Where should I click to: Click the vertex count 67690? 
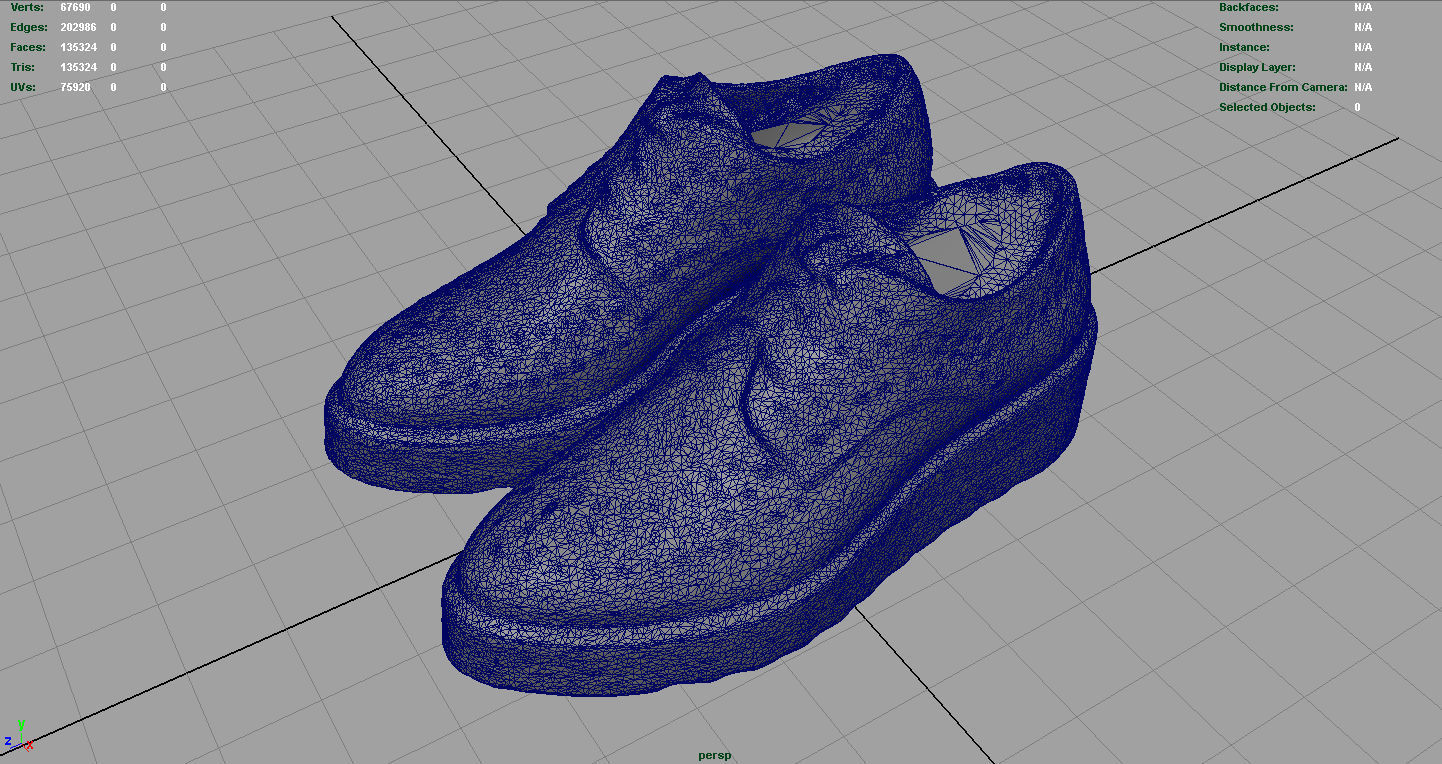click(76, 7)
